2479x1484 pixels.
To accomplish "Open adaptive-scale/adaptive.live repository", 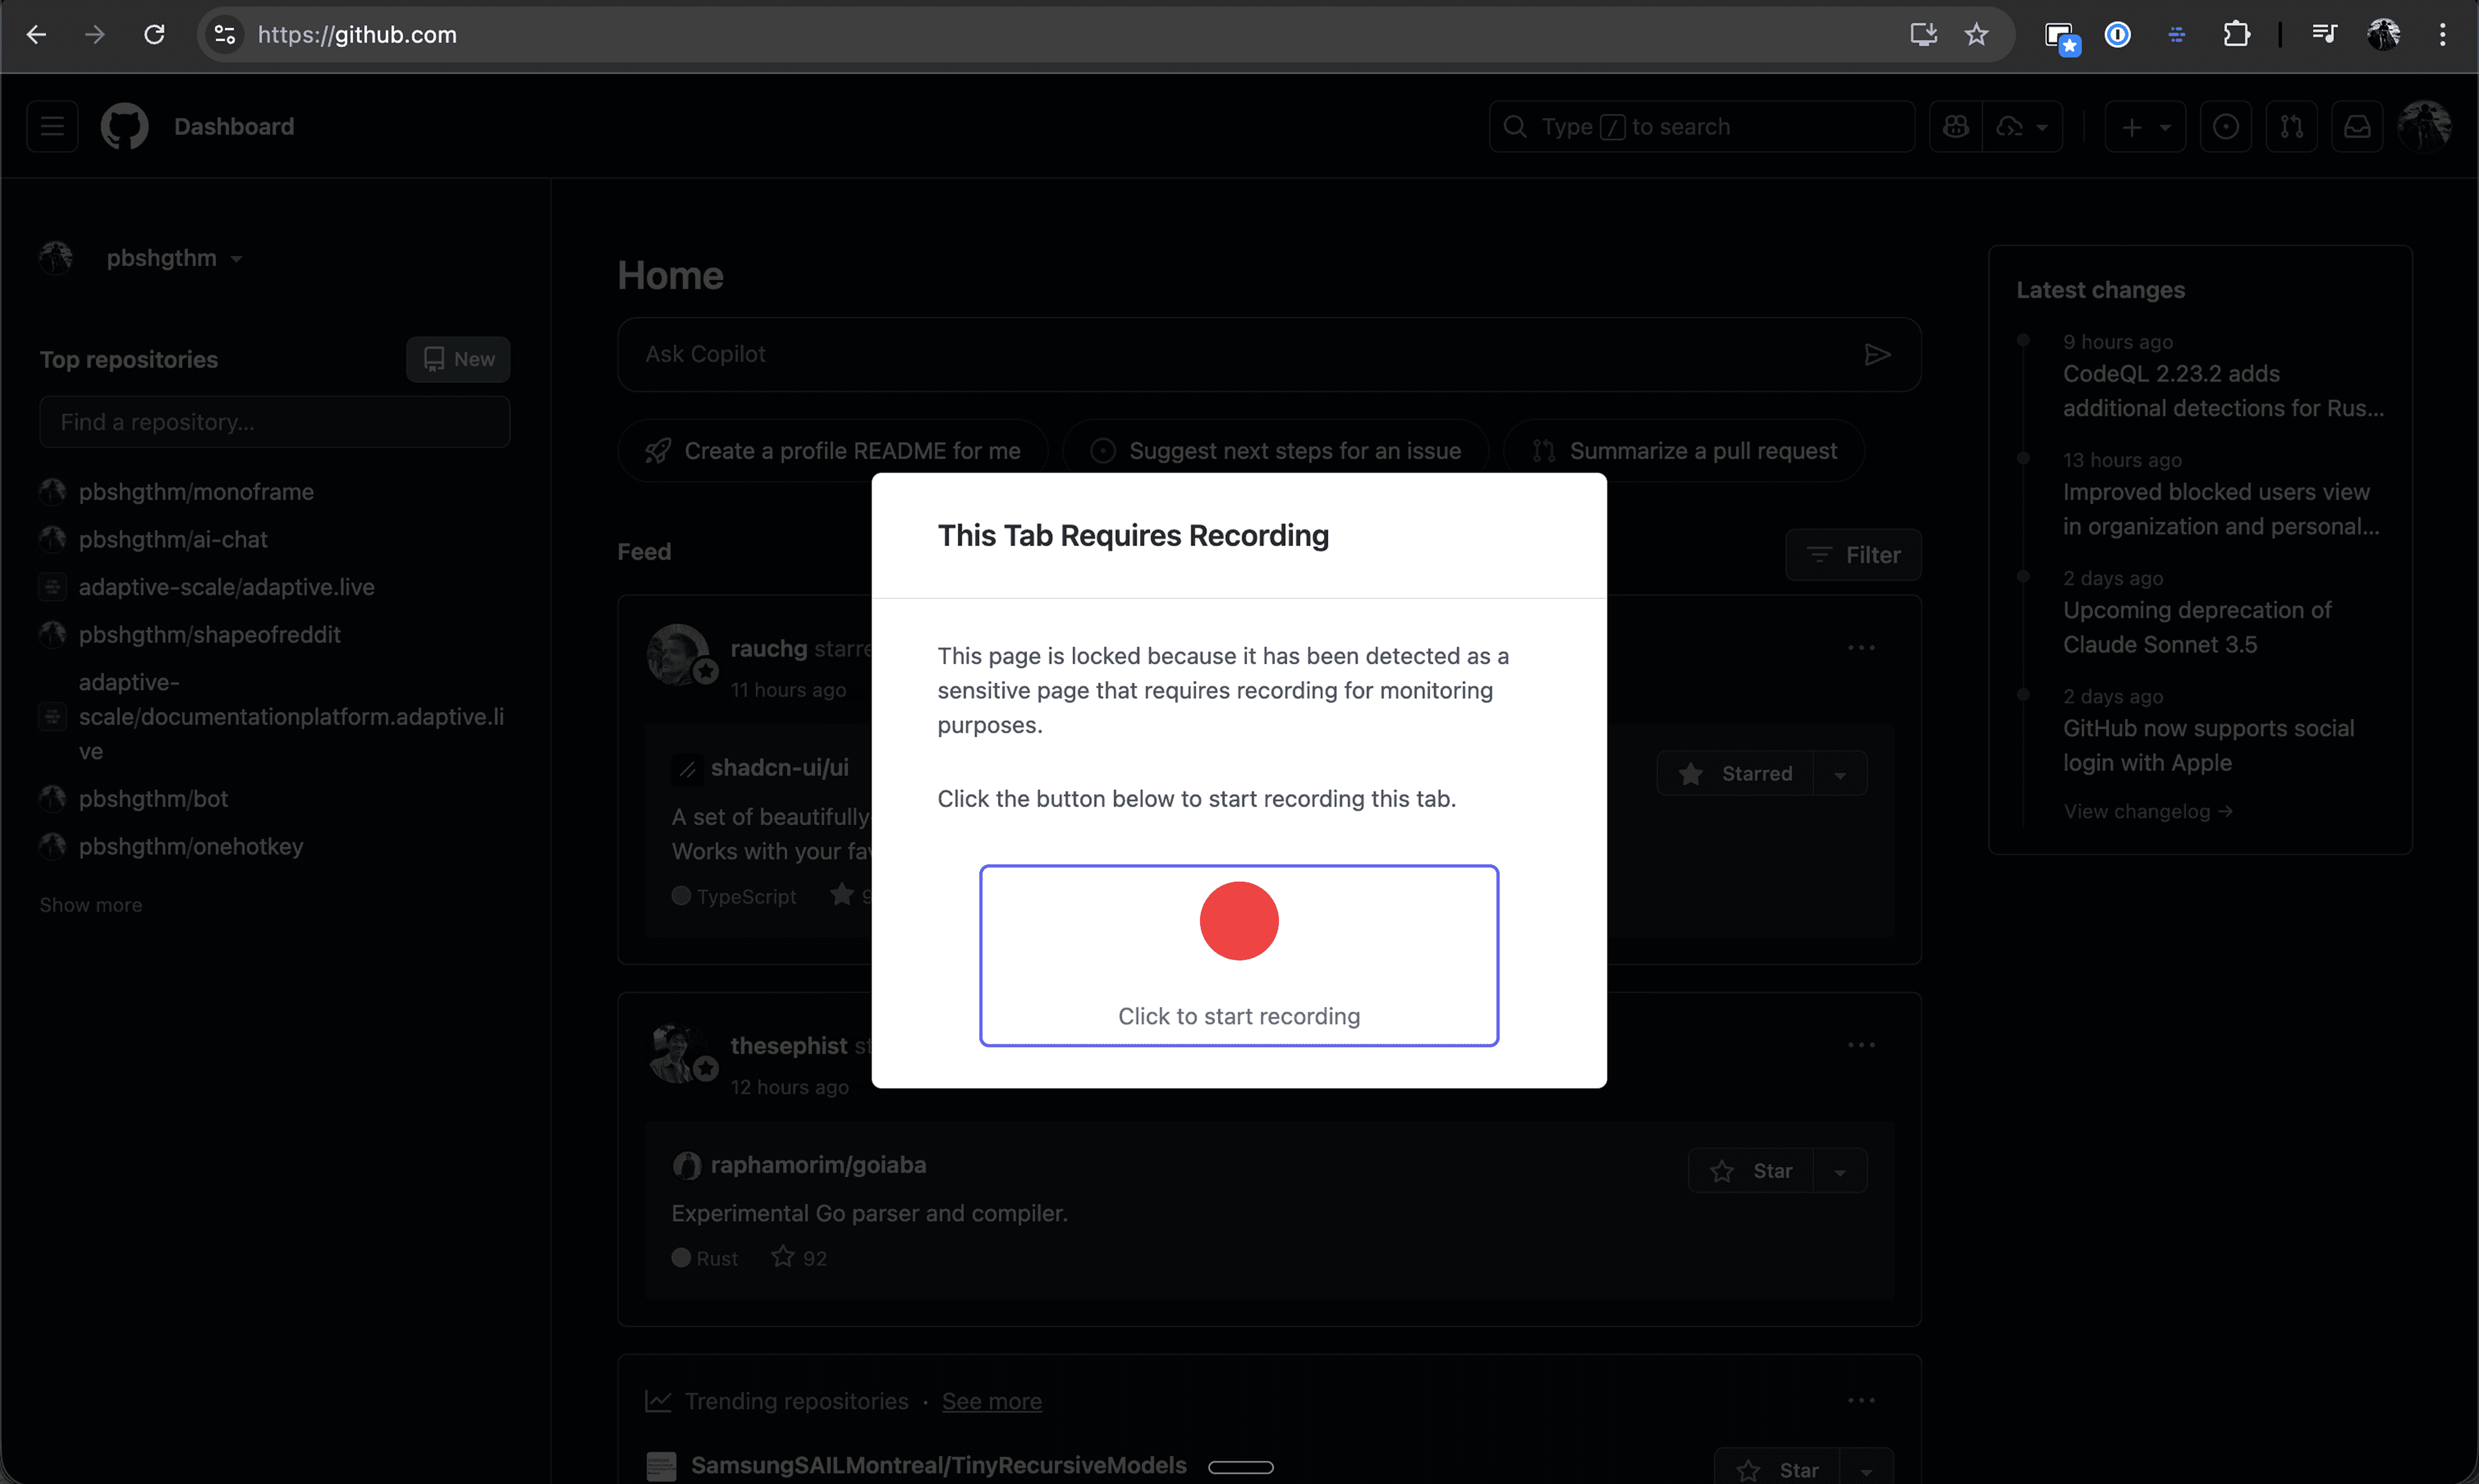I will pyautogui.click(x=227, y=587).
